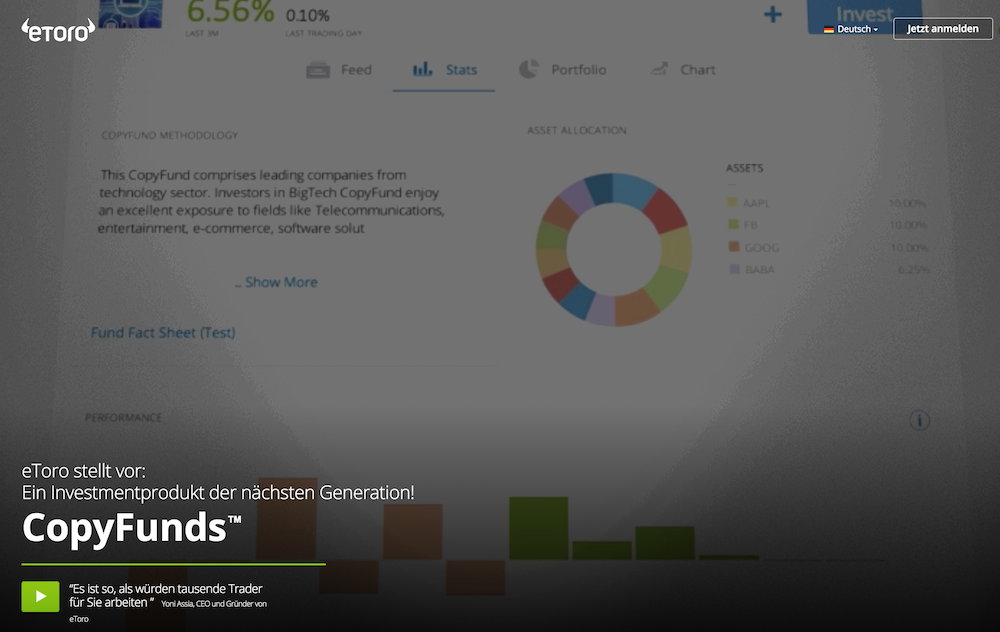
Task: Expand the methodology with Show More
Action: point(281,282)
